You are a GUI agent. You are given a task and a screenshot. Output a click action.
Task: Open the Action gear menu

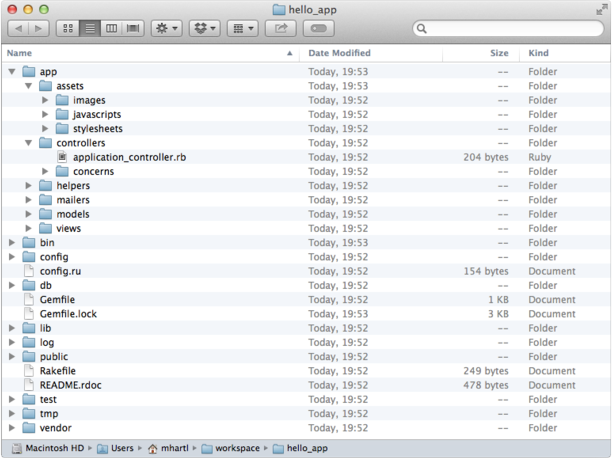(x=166, y=29)
